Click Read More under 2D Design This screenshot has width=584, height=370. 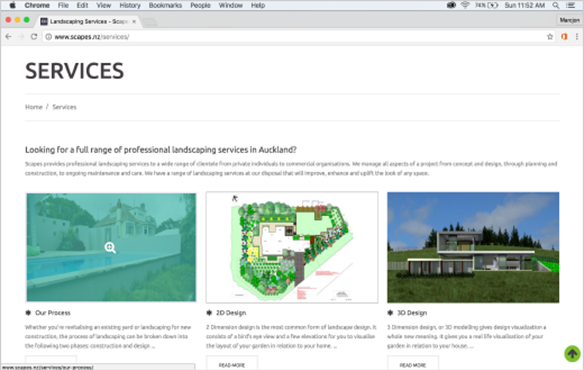click(232, 364)
